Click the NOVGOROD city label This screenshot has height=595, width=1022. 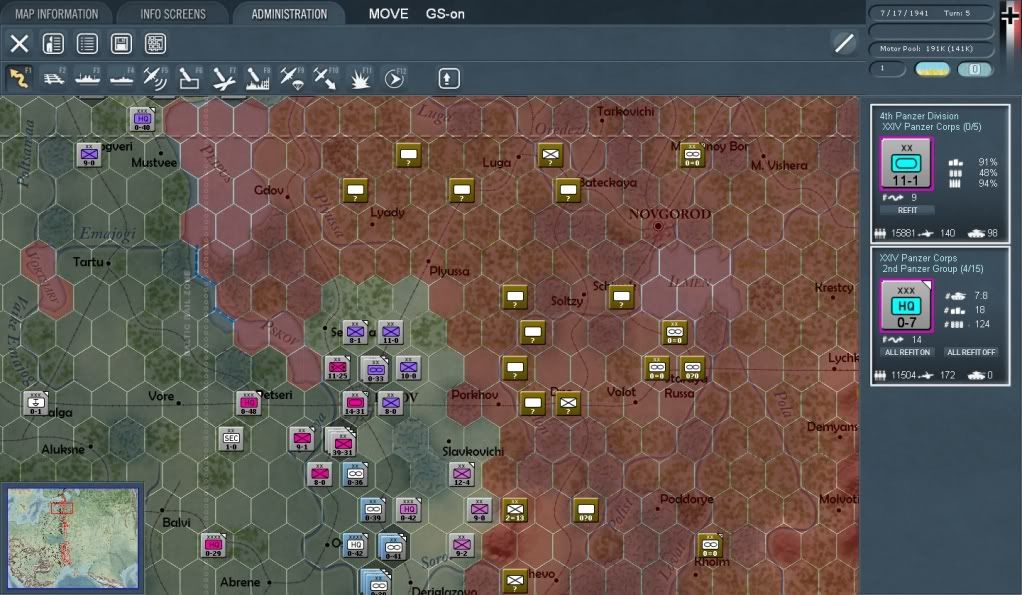click(669, 214)
